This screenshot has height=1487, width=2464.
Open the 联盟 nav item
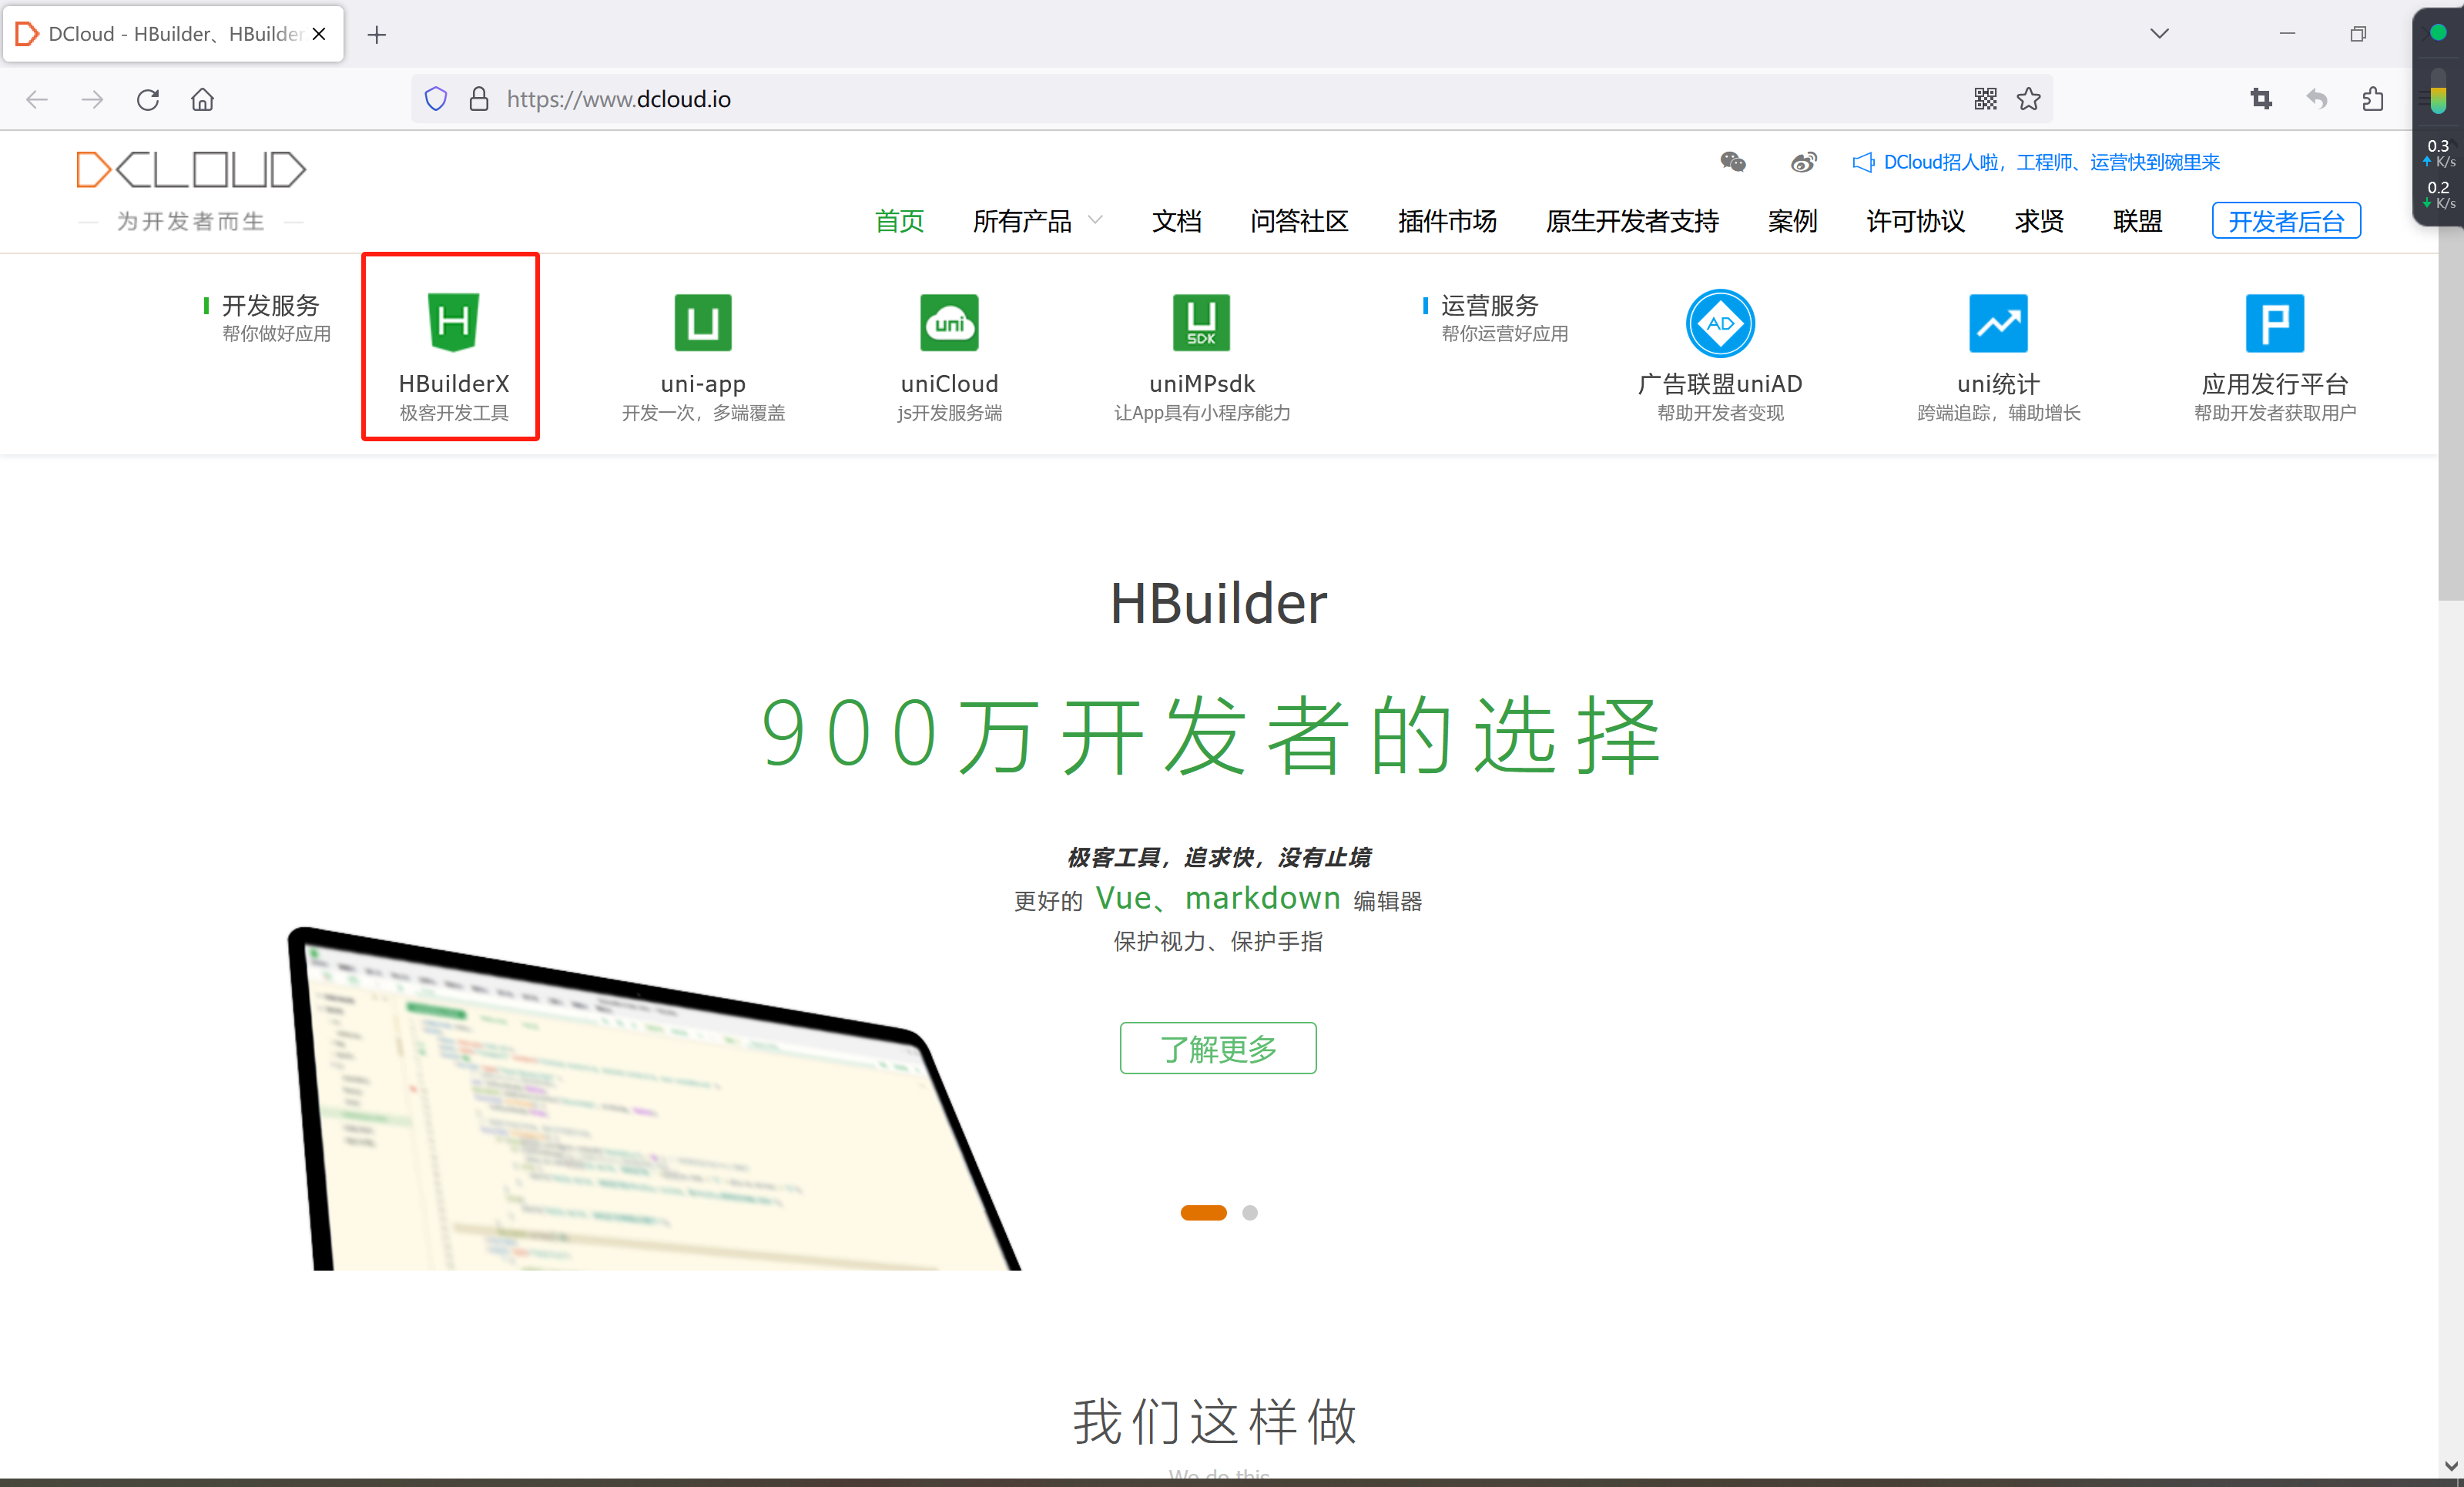[x=2138, y=221]
